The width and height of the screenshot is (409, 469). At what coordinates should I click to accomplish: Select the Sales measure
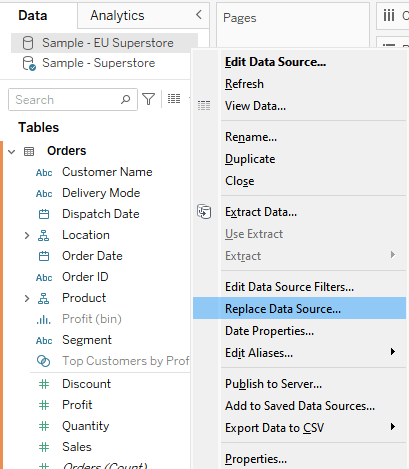tap(77, 447)
